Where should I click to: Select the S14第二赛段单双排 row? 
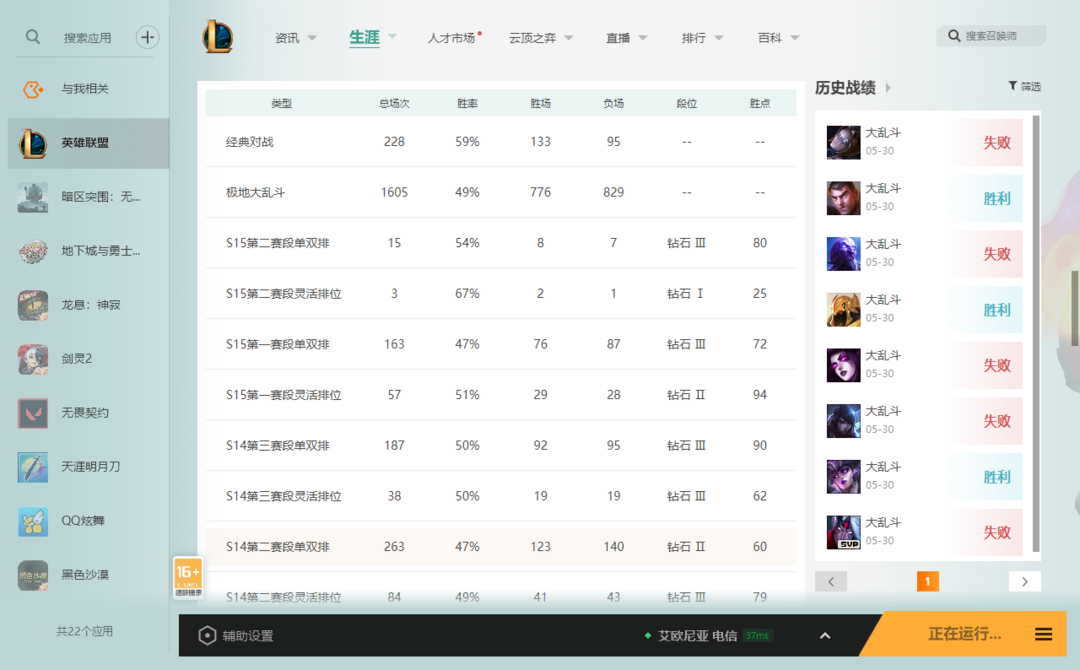[501, 547]
